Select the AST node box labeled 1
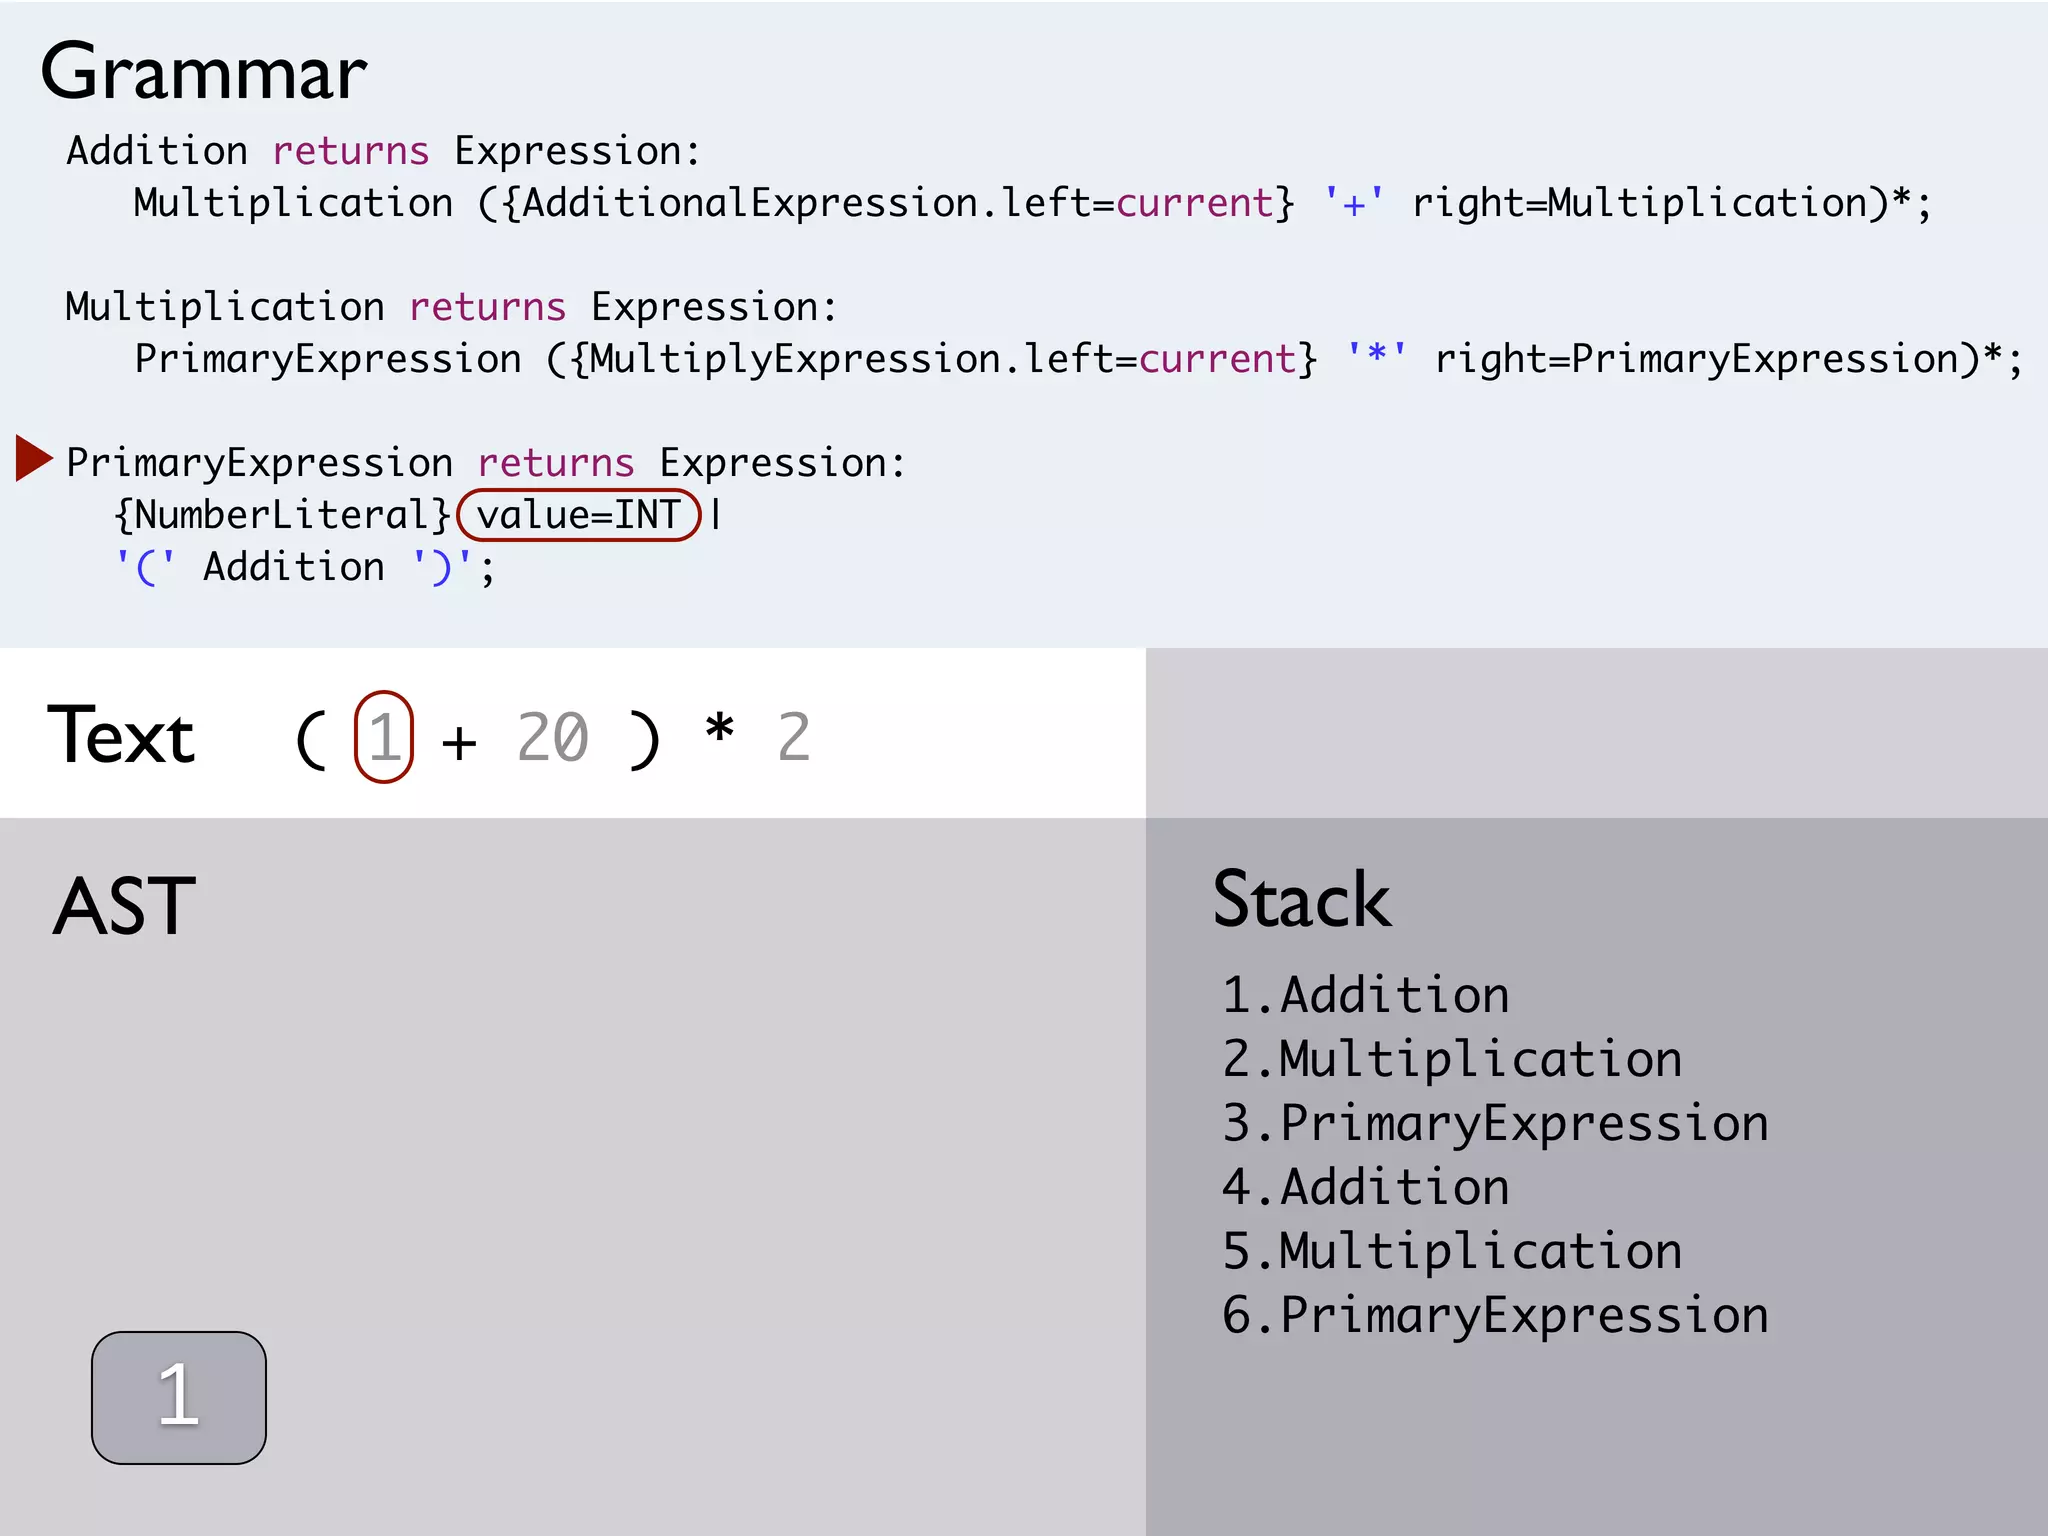The width and height of the screenshot is (2048, 1536). tap(179, 1397)
